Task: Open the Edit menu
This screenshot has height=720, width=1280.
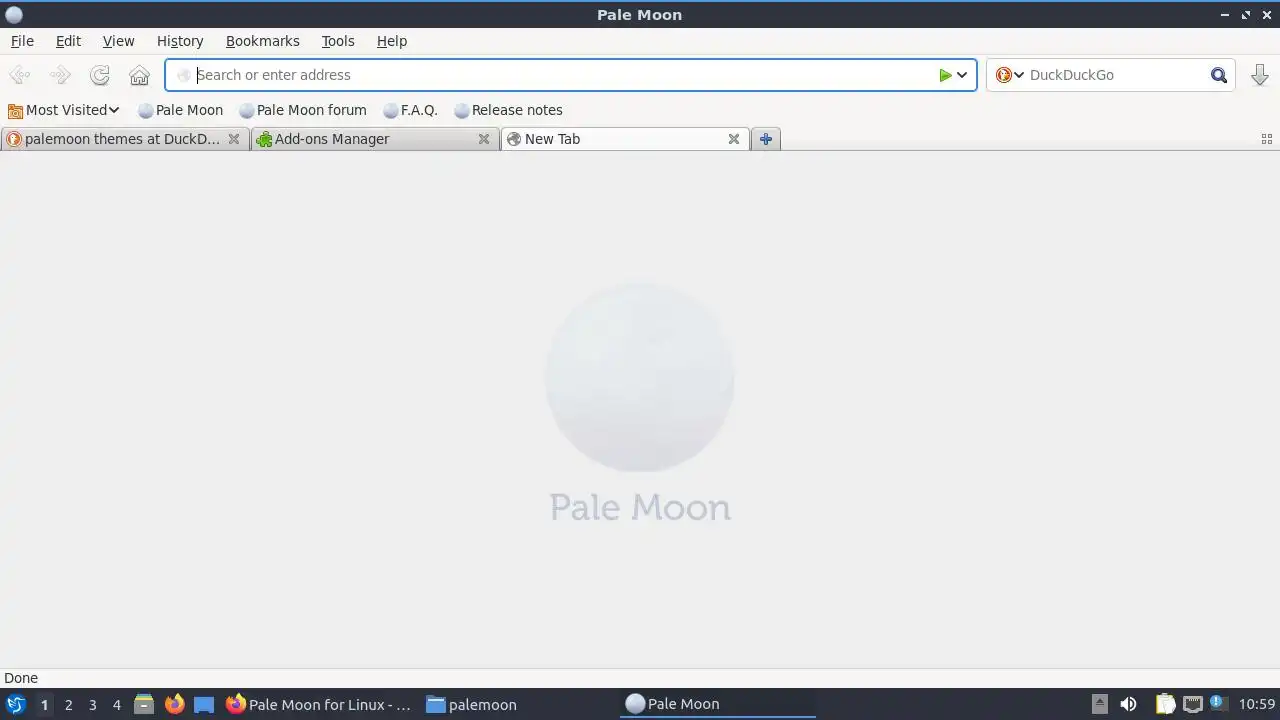Action: [x=68, y=41]
